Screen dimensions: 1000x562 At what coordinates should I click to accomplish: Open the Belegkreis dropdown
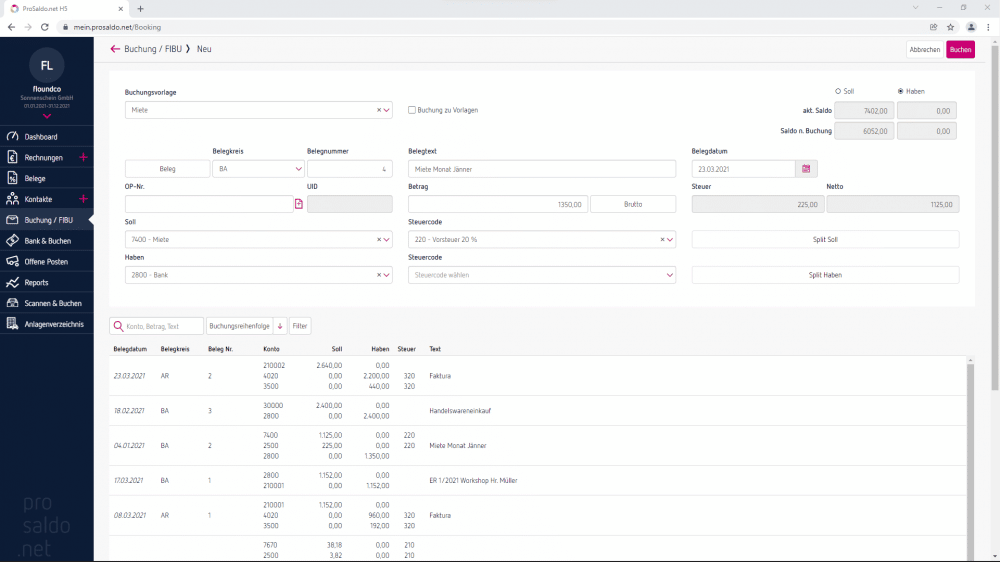(x=259, y=169)
